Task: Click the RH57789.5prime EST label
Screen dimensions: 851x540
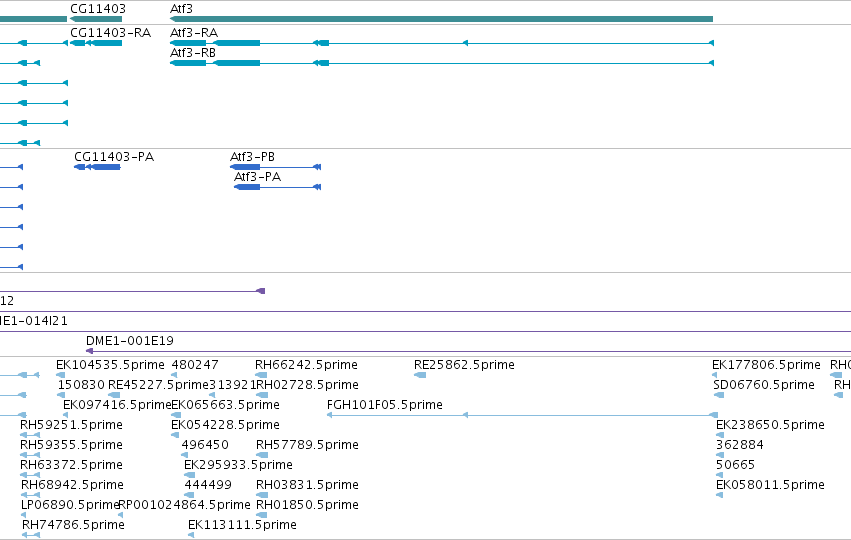Action: coord(307,445)
